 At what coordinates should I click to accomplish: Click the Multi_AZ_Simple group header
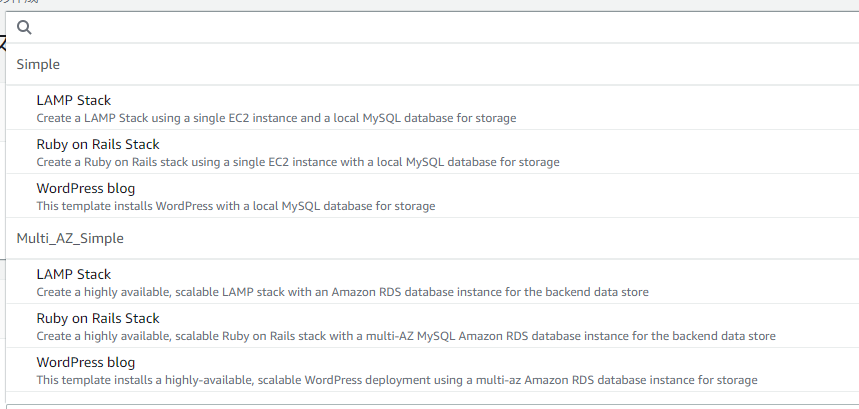coord(69,238)
